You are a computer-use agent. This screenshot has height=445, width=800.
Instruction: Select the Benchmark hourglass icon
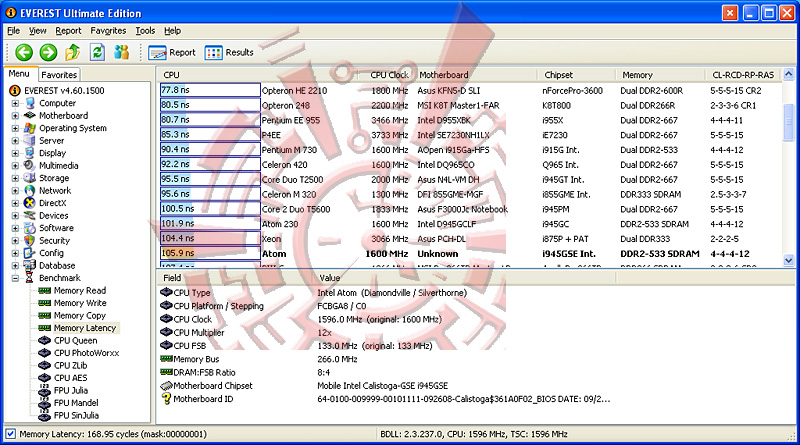click(30, 278)
